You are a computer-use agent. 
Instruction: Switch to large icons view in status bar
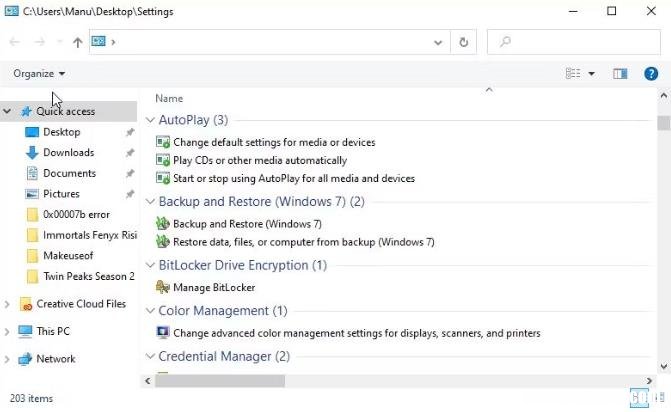659,398
